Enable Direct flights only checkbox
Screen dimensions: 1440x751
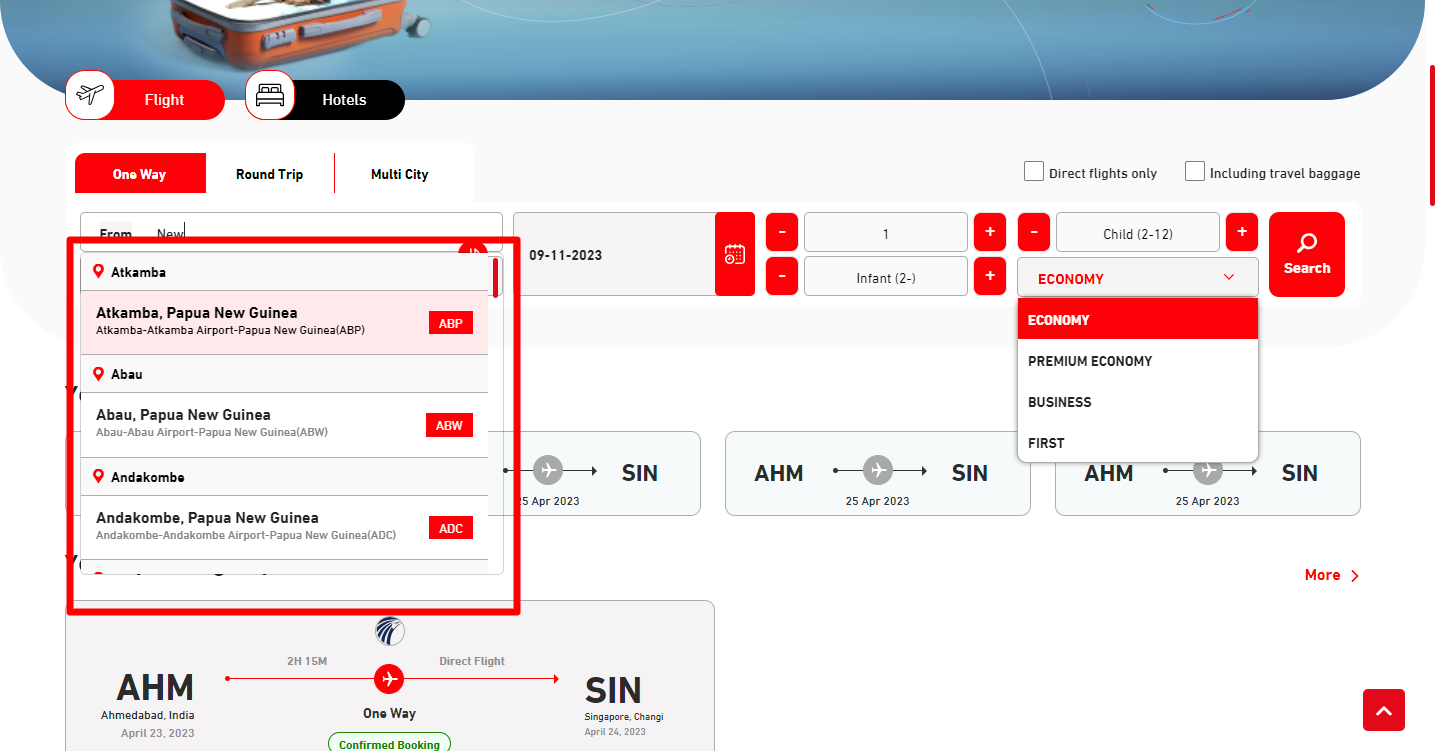pyautogui.click(x=1034, y=172)
